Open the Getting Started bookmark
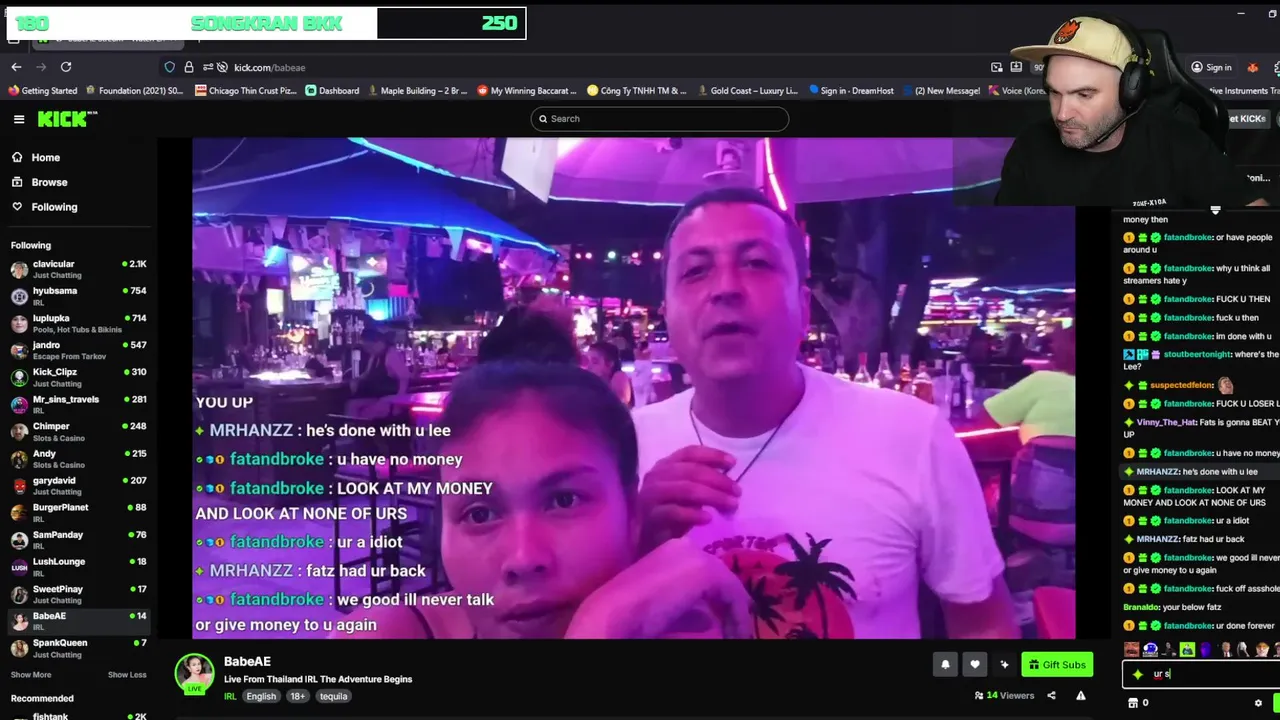The height and width of the screenshot is (720, 1280). click(x=43, y=91)
